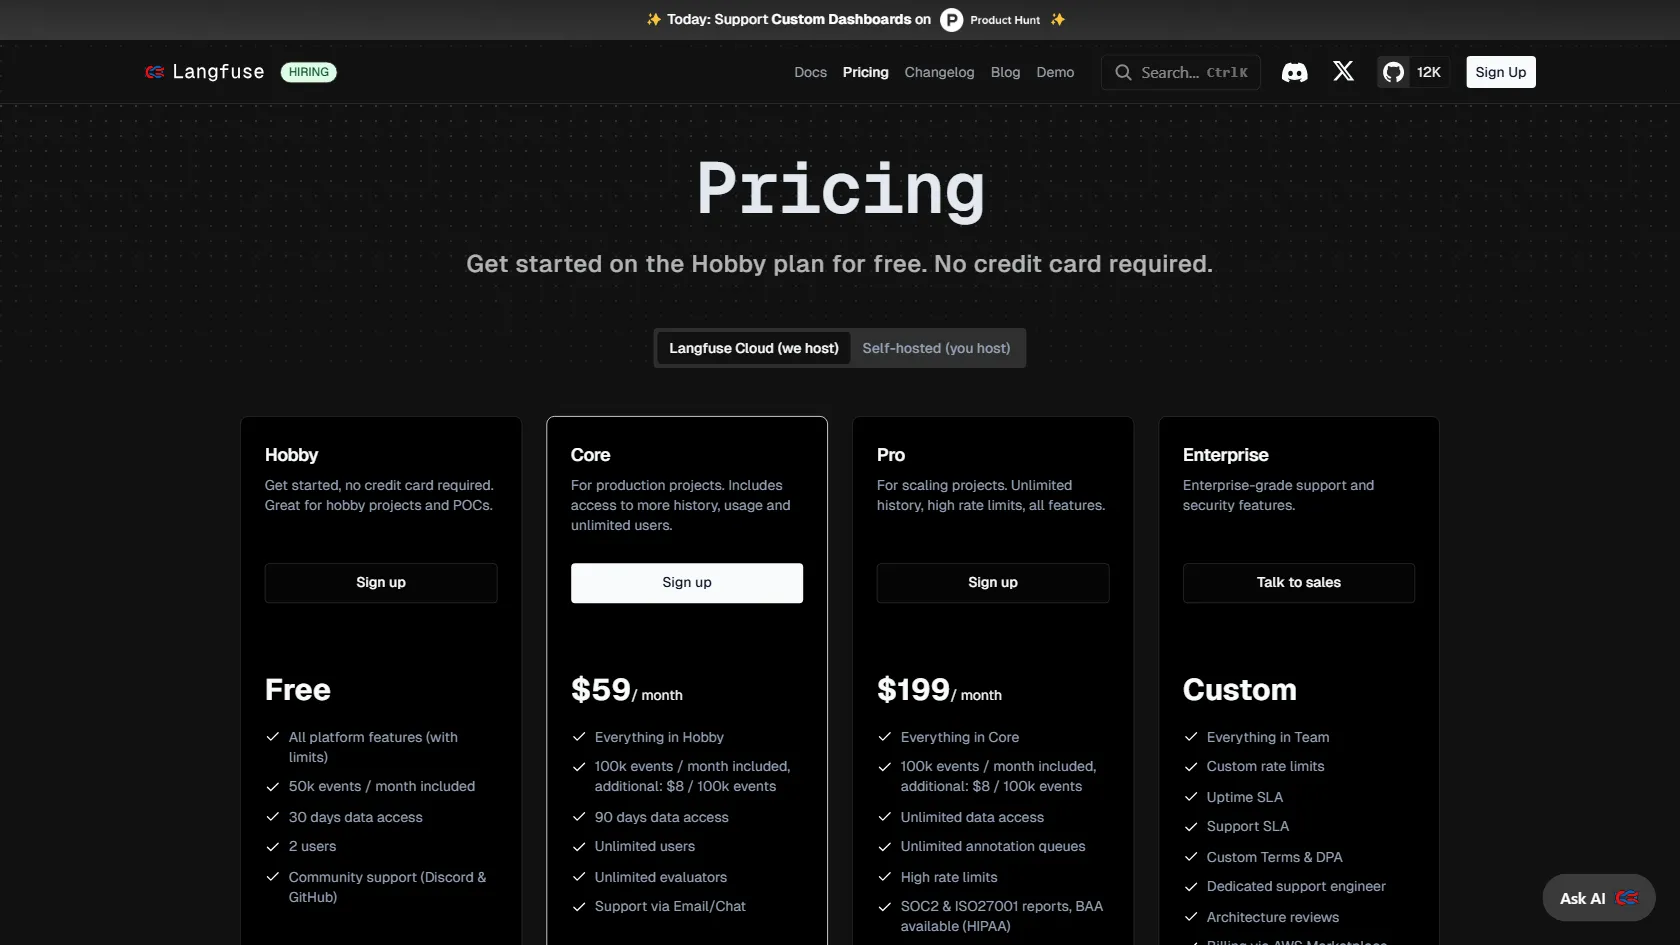Open the Pricing menu item
Image resolution: width=1680 pixels, height=945 pixels.
point(865,72)
